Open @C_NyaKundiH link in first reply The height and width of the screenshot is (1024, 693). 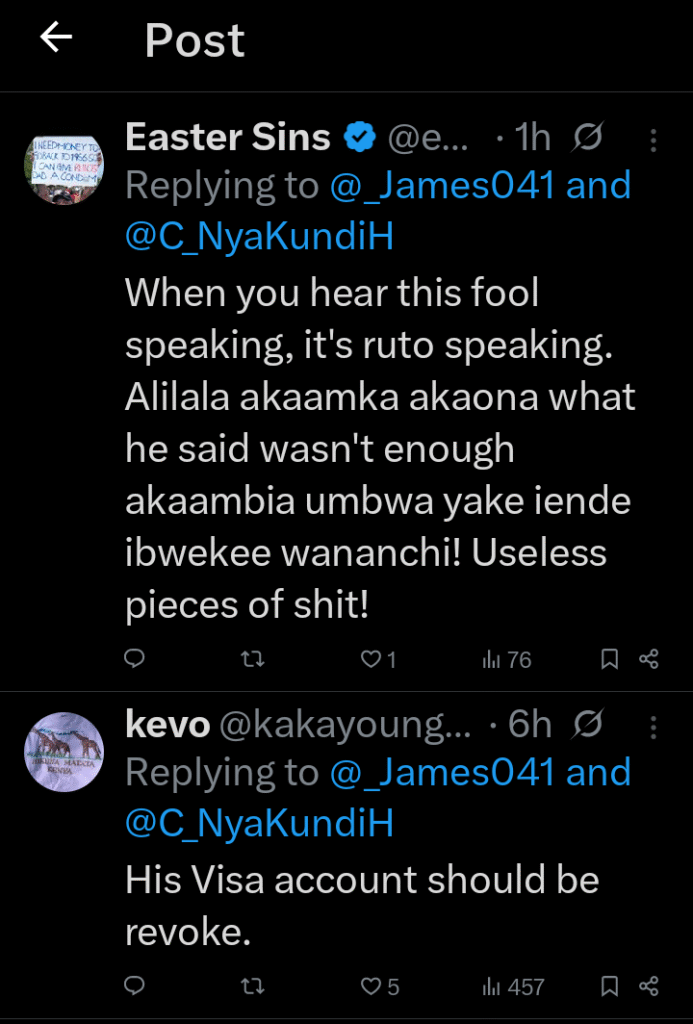(259, 236)
